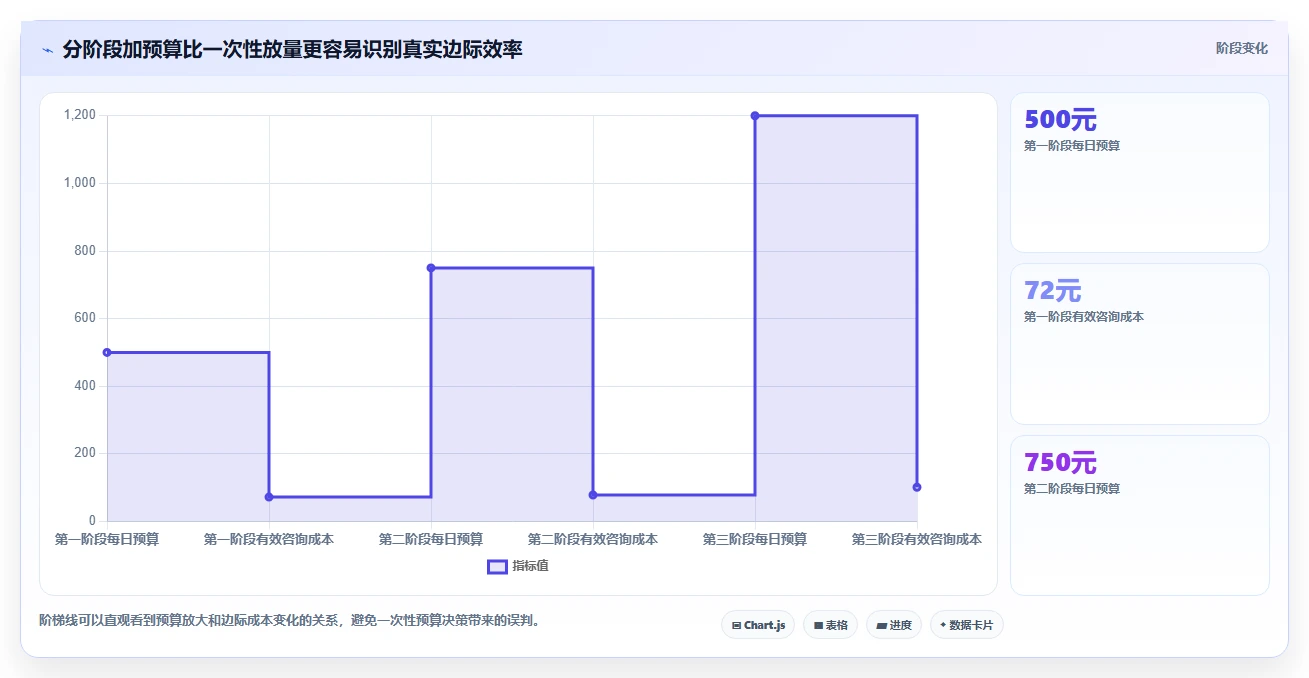Click the low data point for 第一阶段有效咨询成本
1309x678 pixels.
point(269,497)
